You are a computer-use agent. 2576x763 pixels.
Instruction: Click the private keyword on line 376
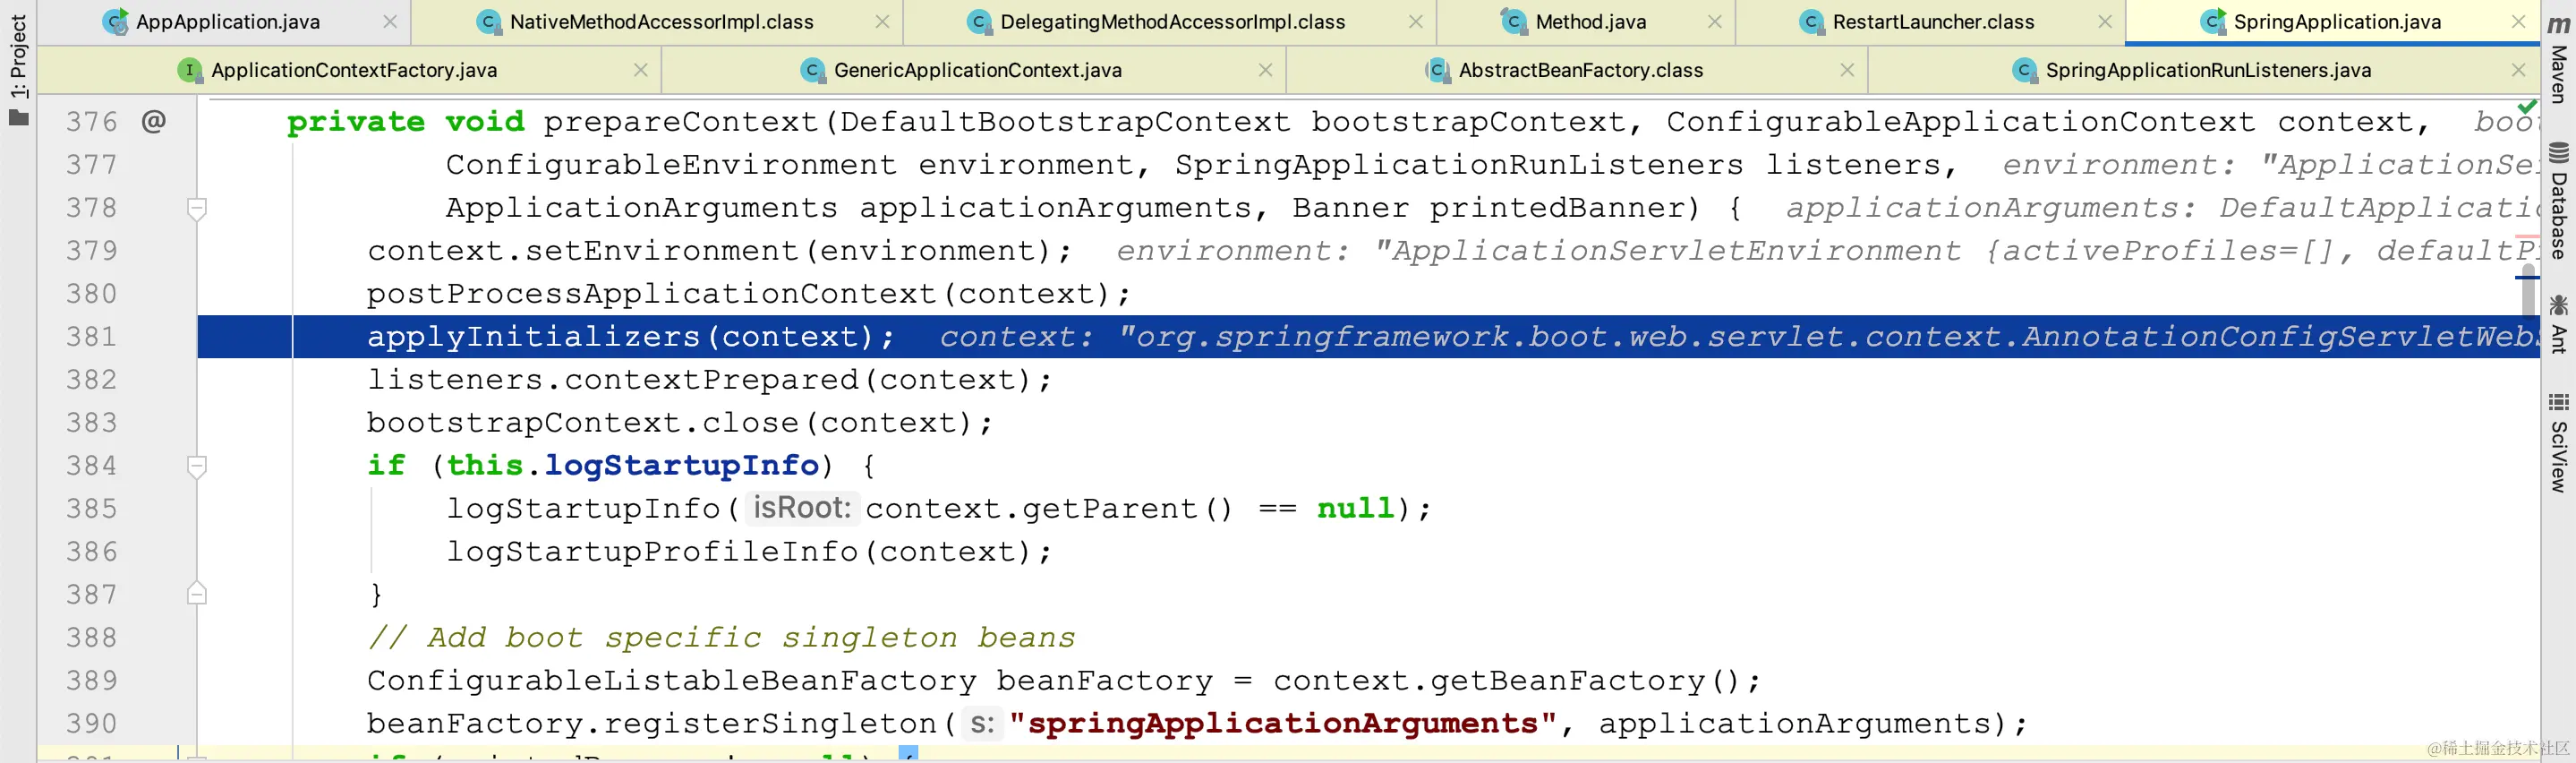tap(355, 122)
